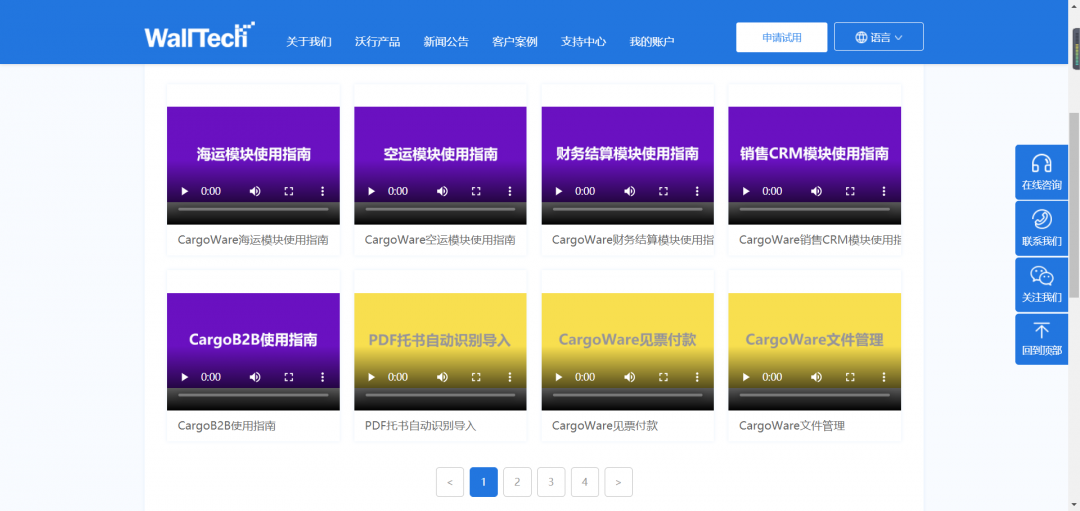Mute the 销售CRM模块使用指南 video
The image size is (1080, 511).
pyautogui.click(x=816, y=191)
